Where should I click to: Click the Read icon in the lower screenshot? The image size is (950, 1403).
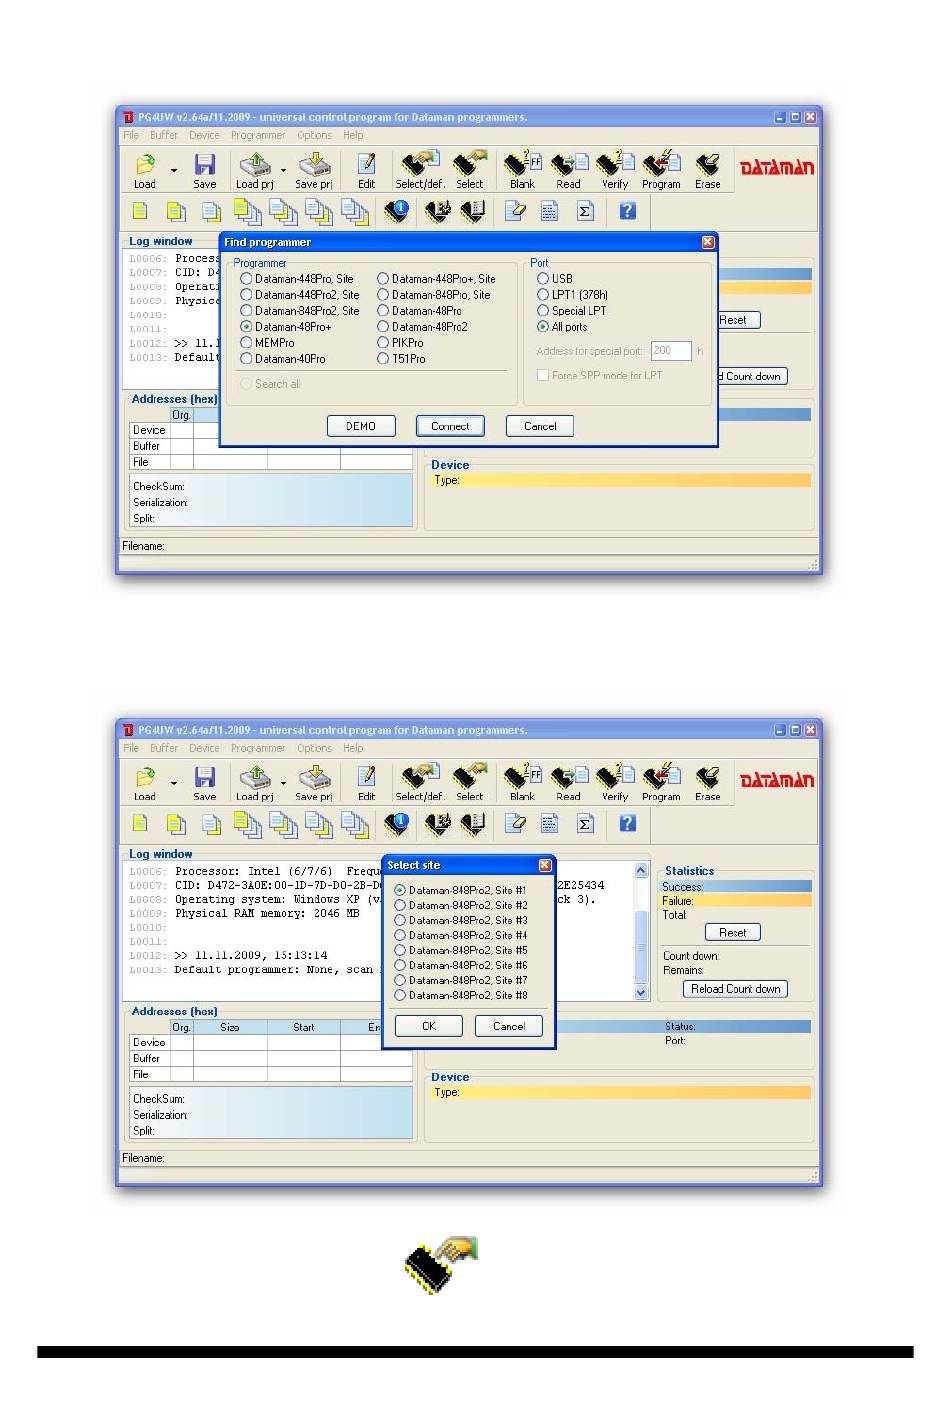pos(569,777)
